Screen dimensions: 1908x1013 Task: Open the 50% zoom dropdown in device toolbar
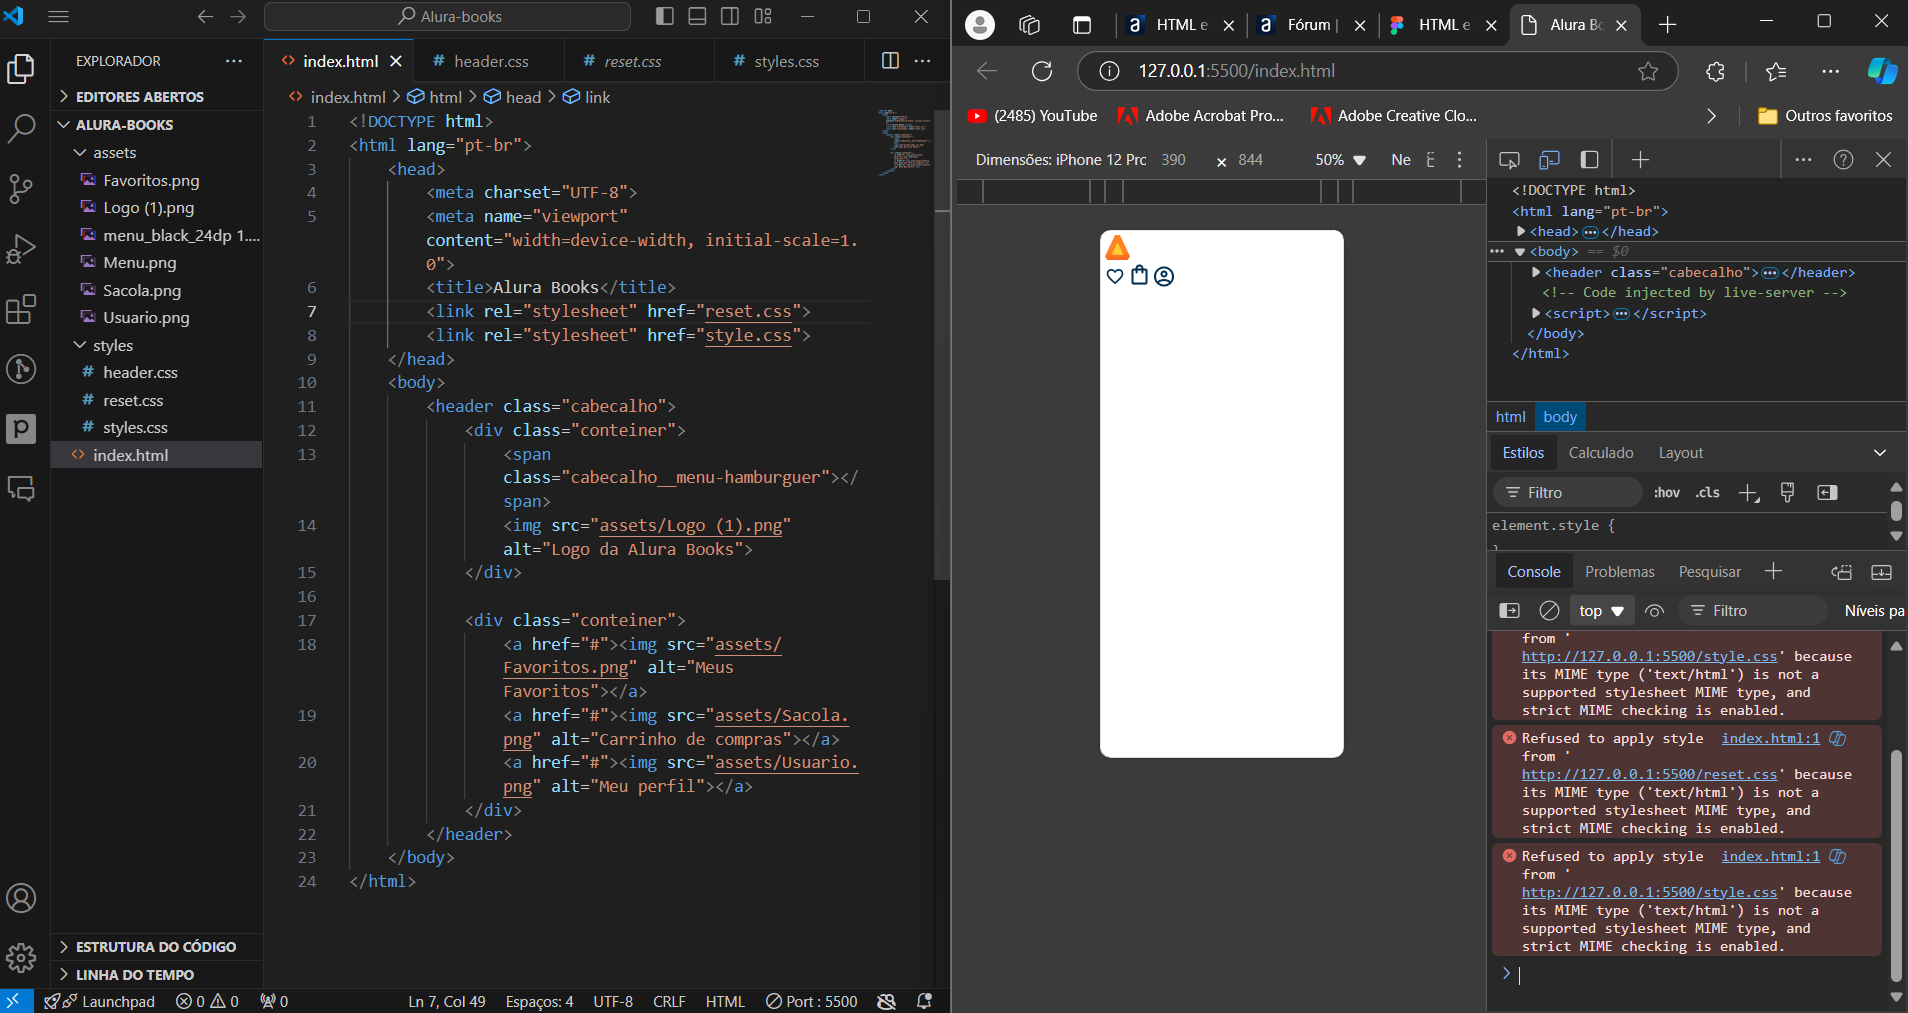tap(1340, 160)
